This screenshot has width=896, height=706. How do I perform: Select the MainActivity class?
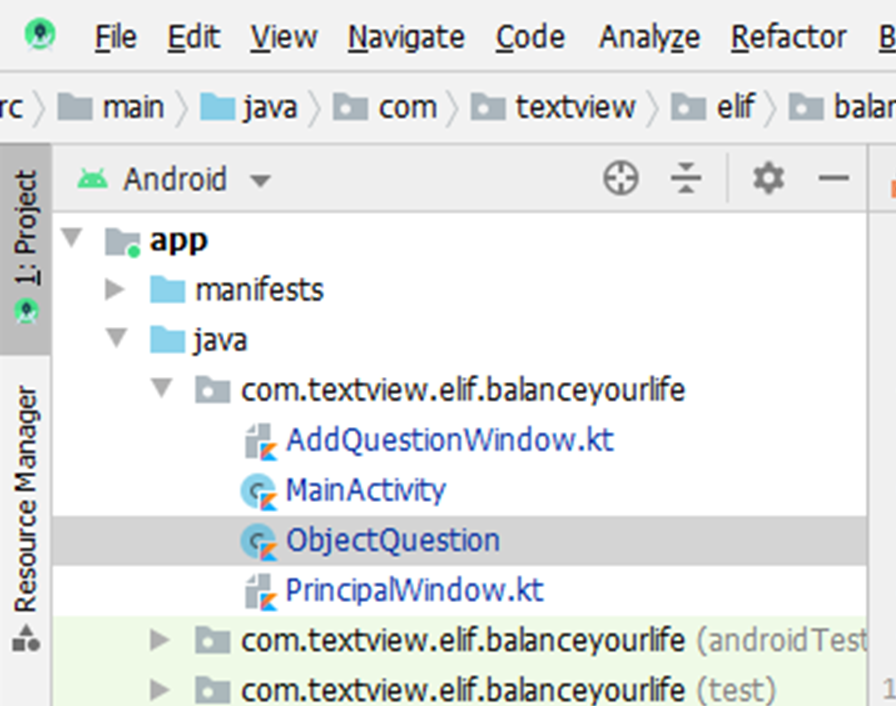pyautogui.click(x=459, y=491)
